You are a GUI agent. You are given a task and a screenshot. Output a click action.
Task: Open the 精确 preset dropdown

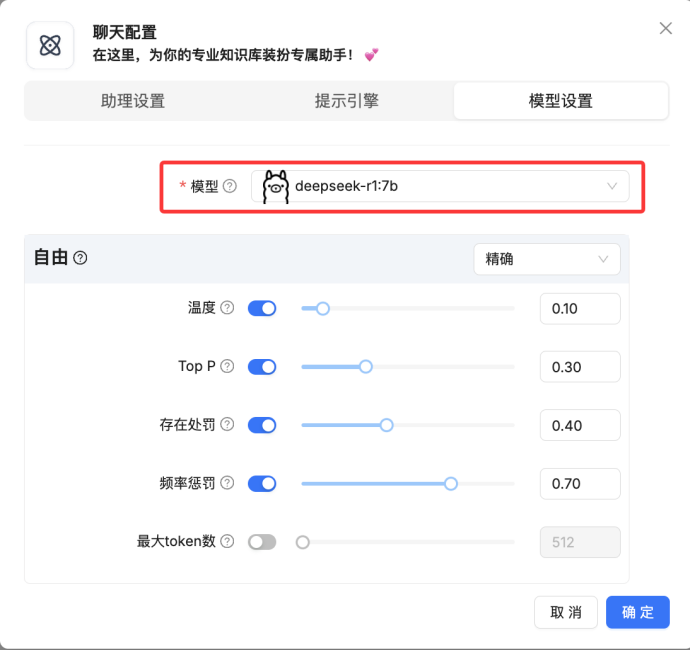coord(547,259)
